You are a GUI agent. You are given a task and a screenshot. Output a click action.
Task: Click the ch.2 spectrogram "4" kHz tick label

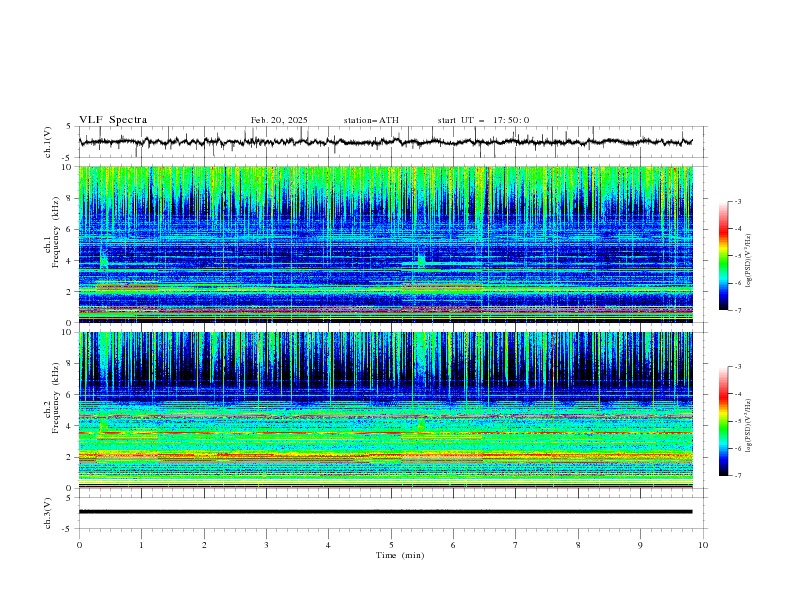coord(70,426)
